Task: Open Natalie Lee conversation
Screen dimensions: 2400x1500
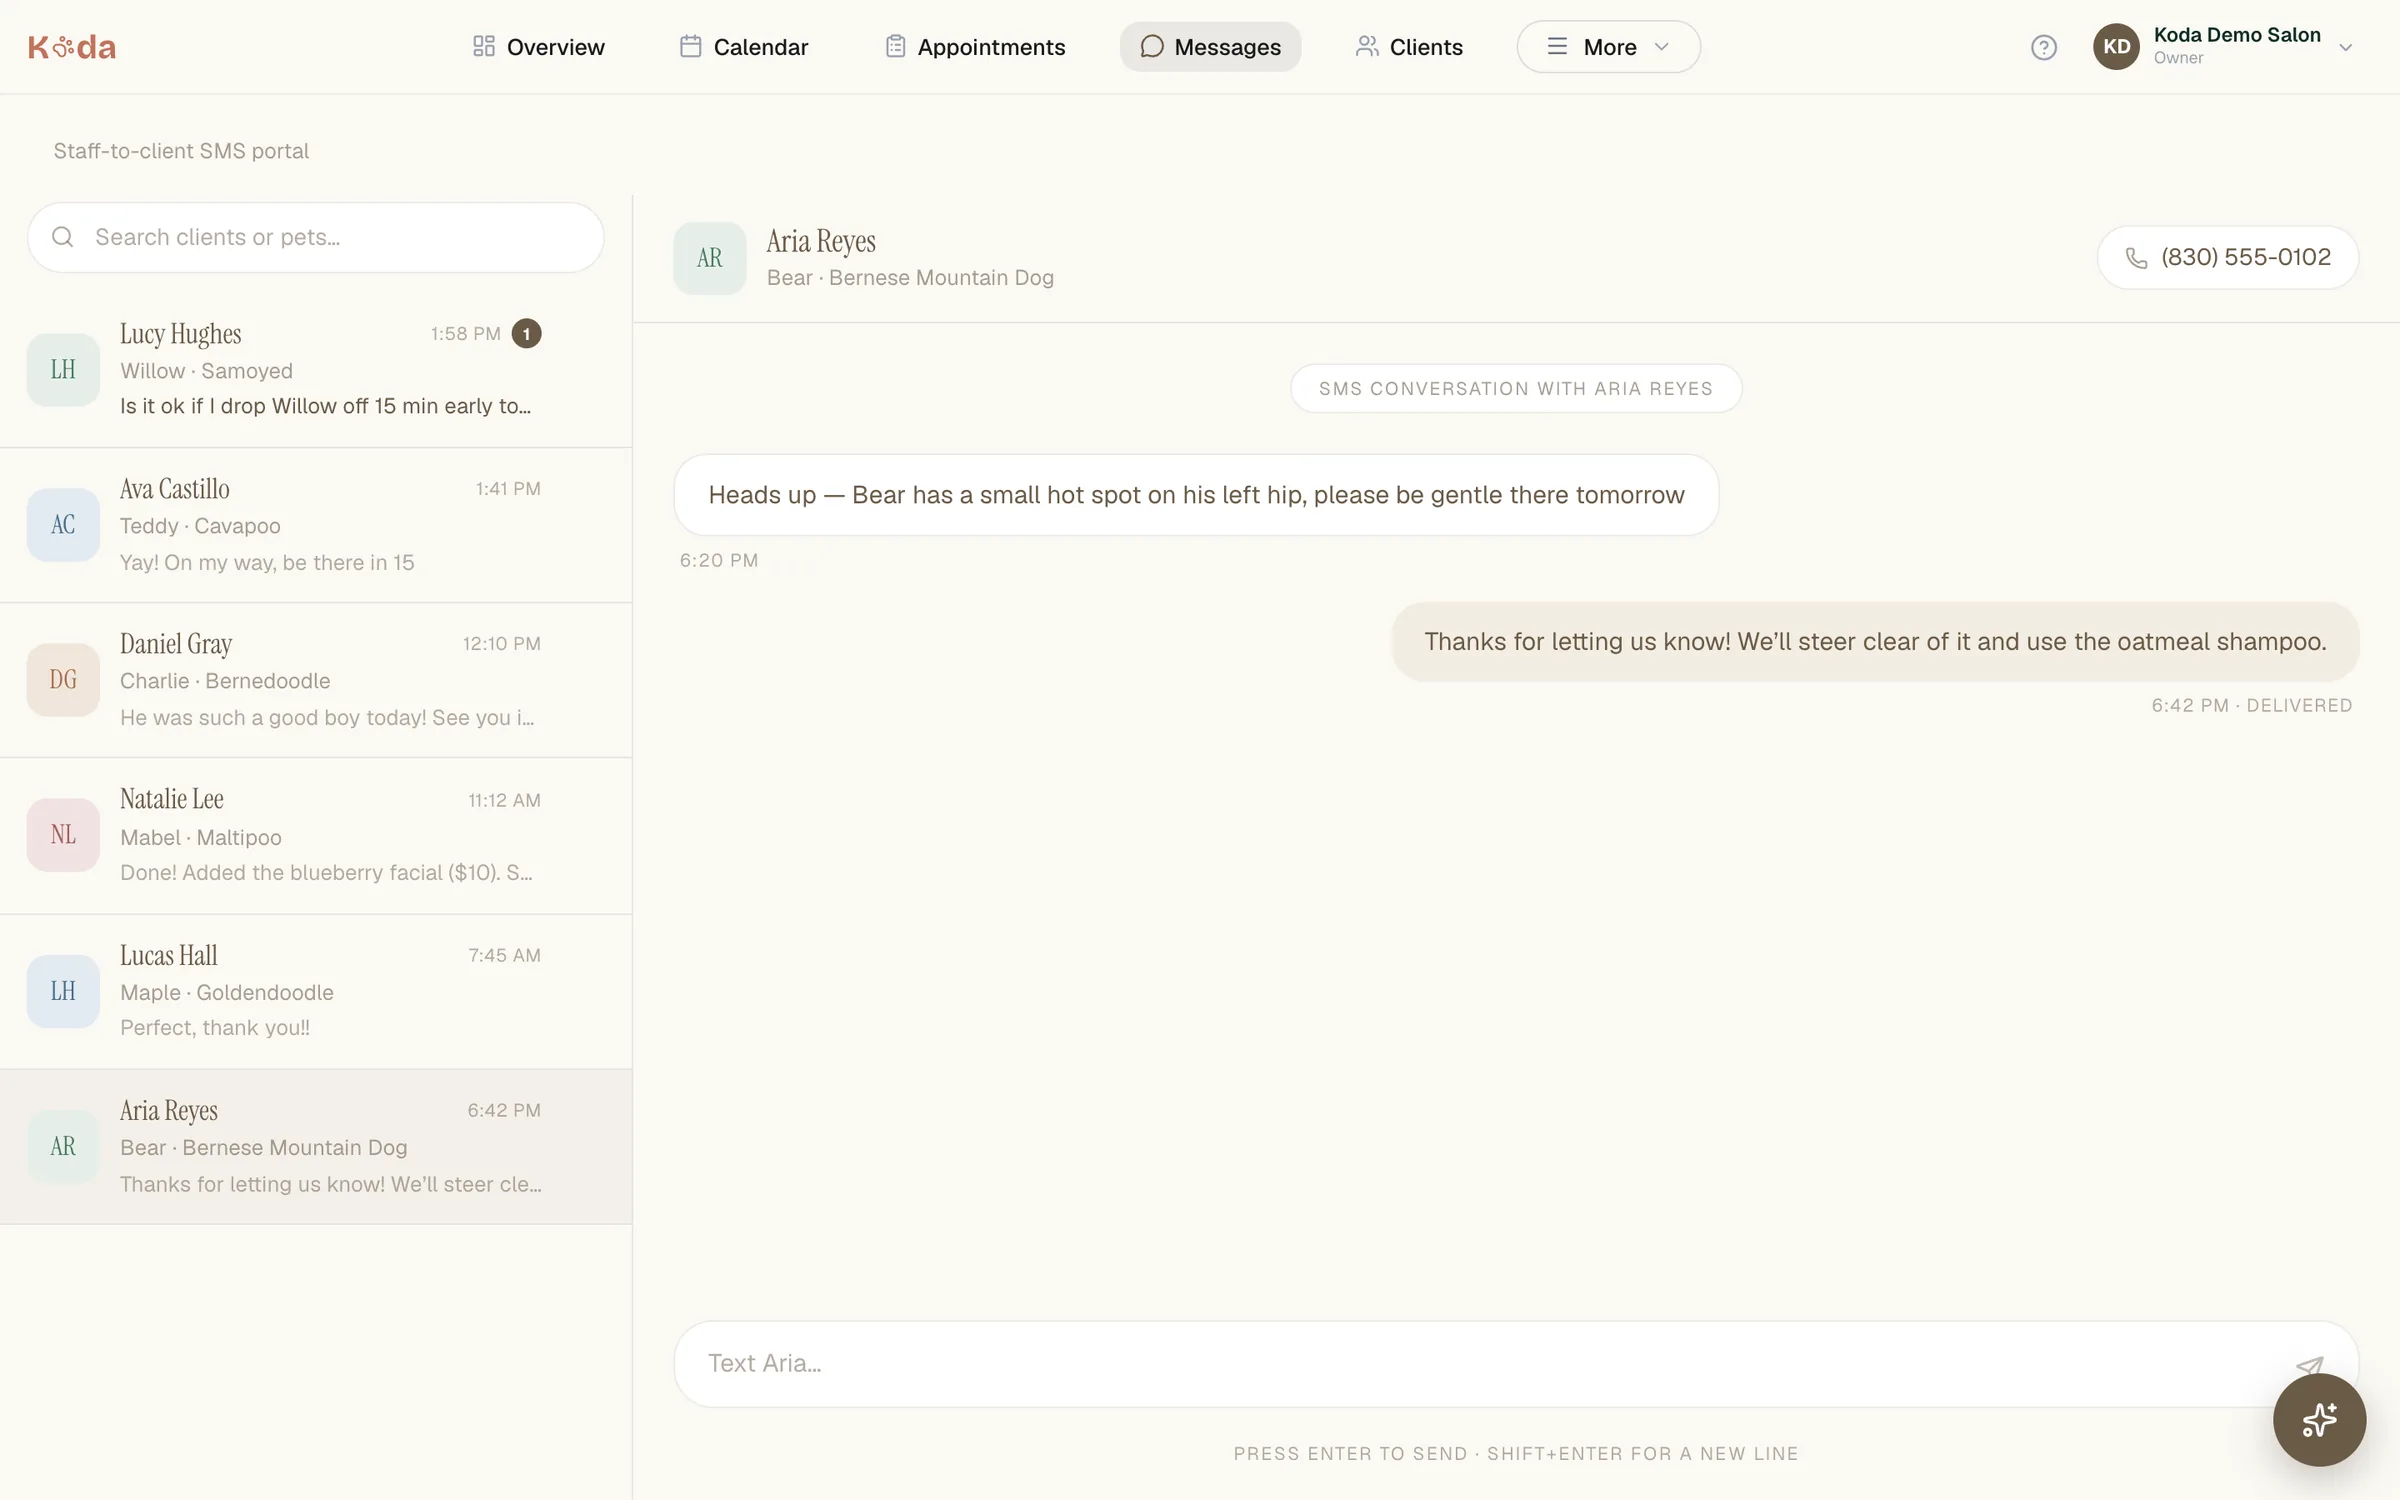Action: [316, 836]
